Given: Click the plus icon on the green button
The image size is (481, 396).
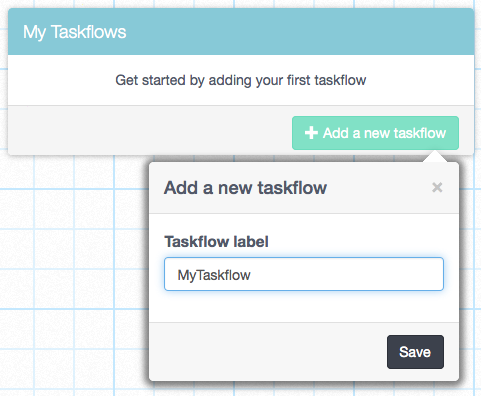Looking at the screenshot, I should coord(311,133).
